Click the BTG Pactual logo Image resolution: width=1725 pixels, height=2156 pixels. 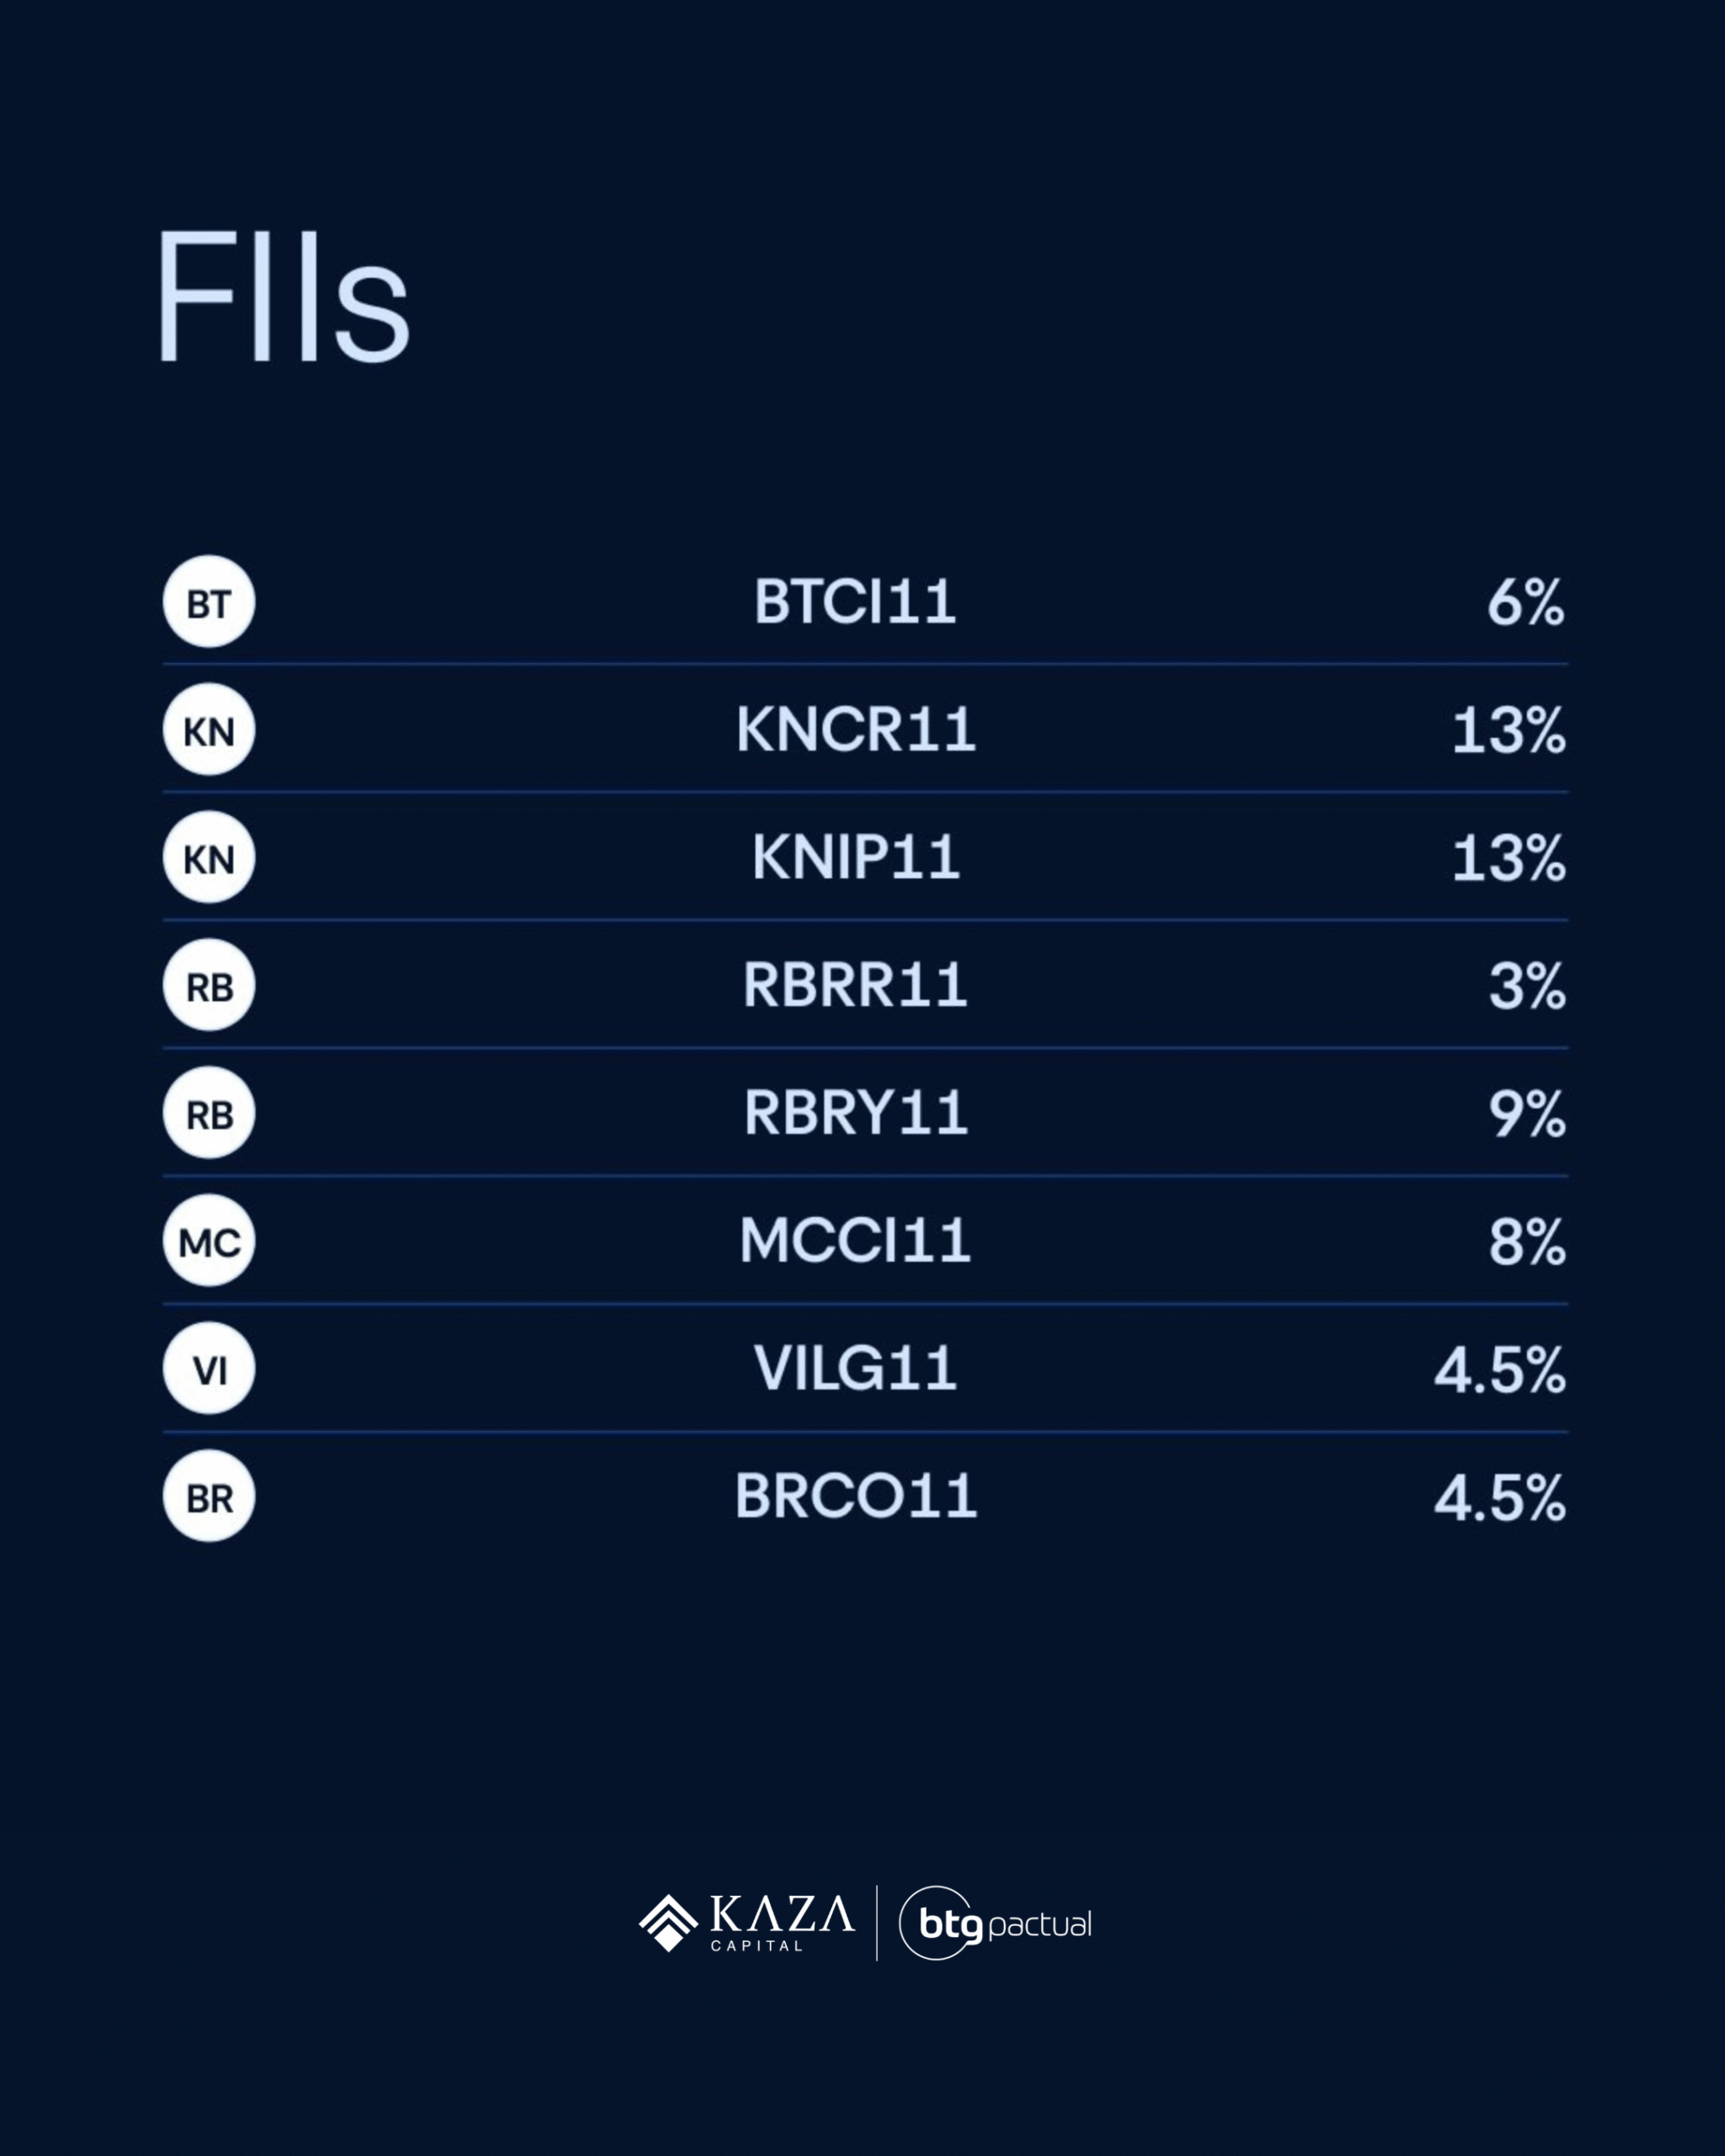tap(995, 1923)
